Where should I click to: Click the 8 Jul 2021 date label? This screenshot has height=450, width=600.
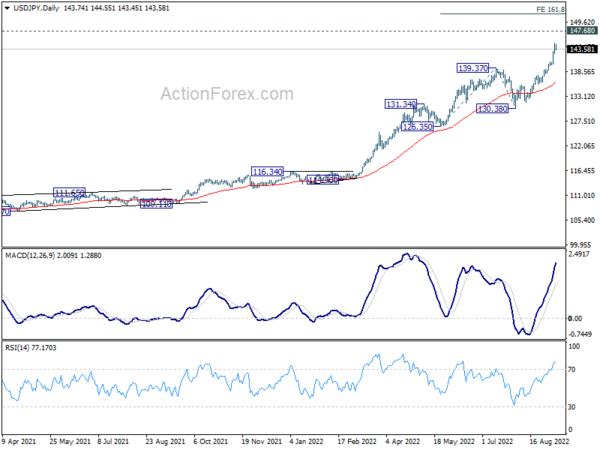point(113,441)
